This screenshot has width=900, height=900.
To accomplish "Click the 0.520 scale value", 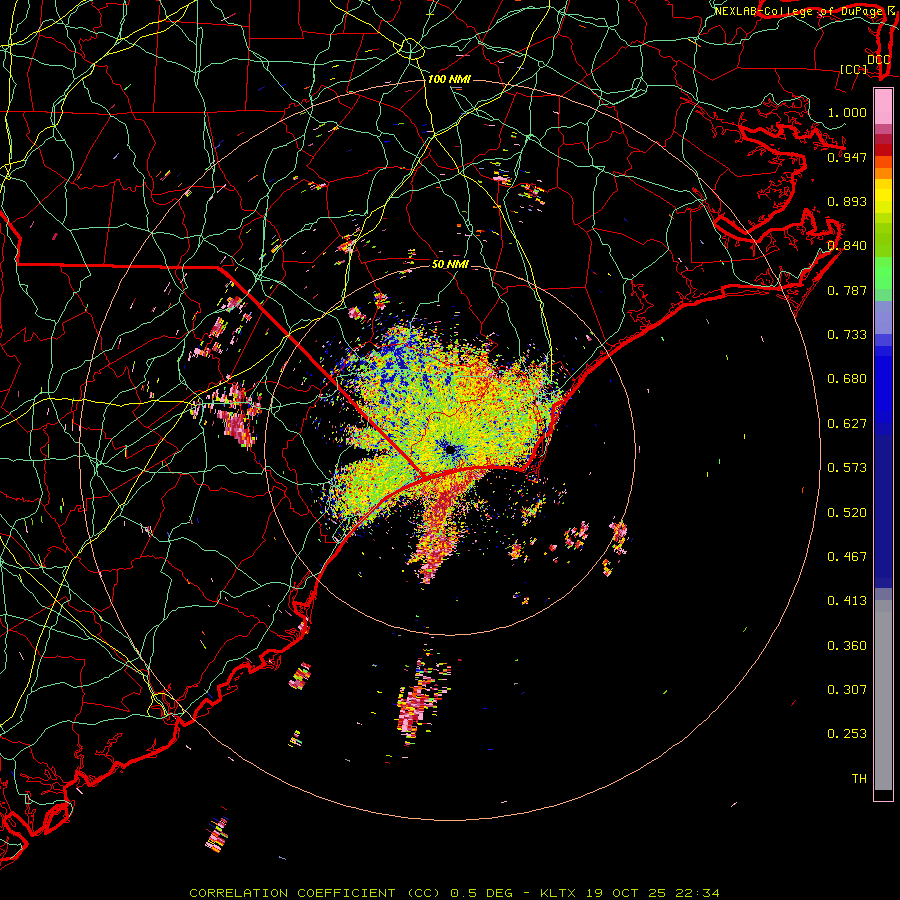I will coord(847,513).
